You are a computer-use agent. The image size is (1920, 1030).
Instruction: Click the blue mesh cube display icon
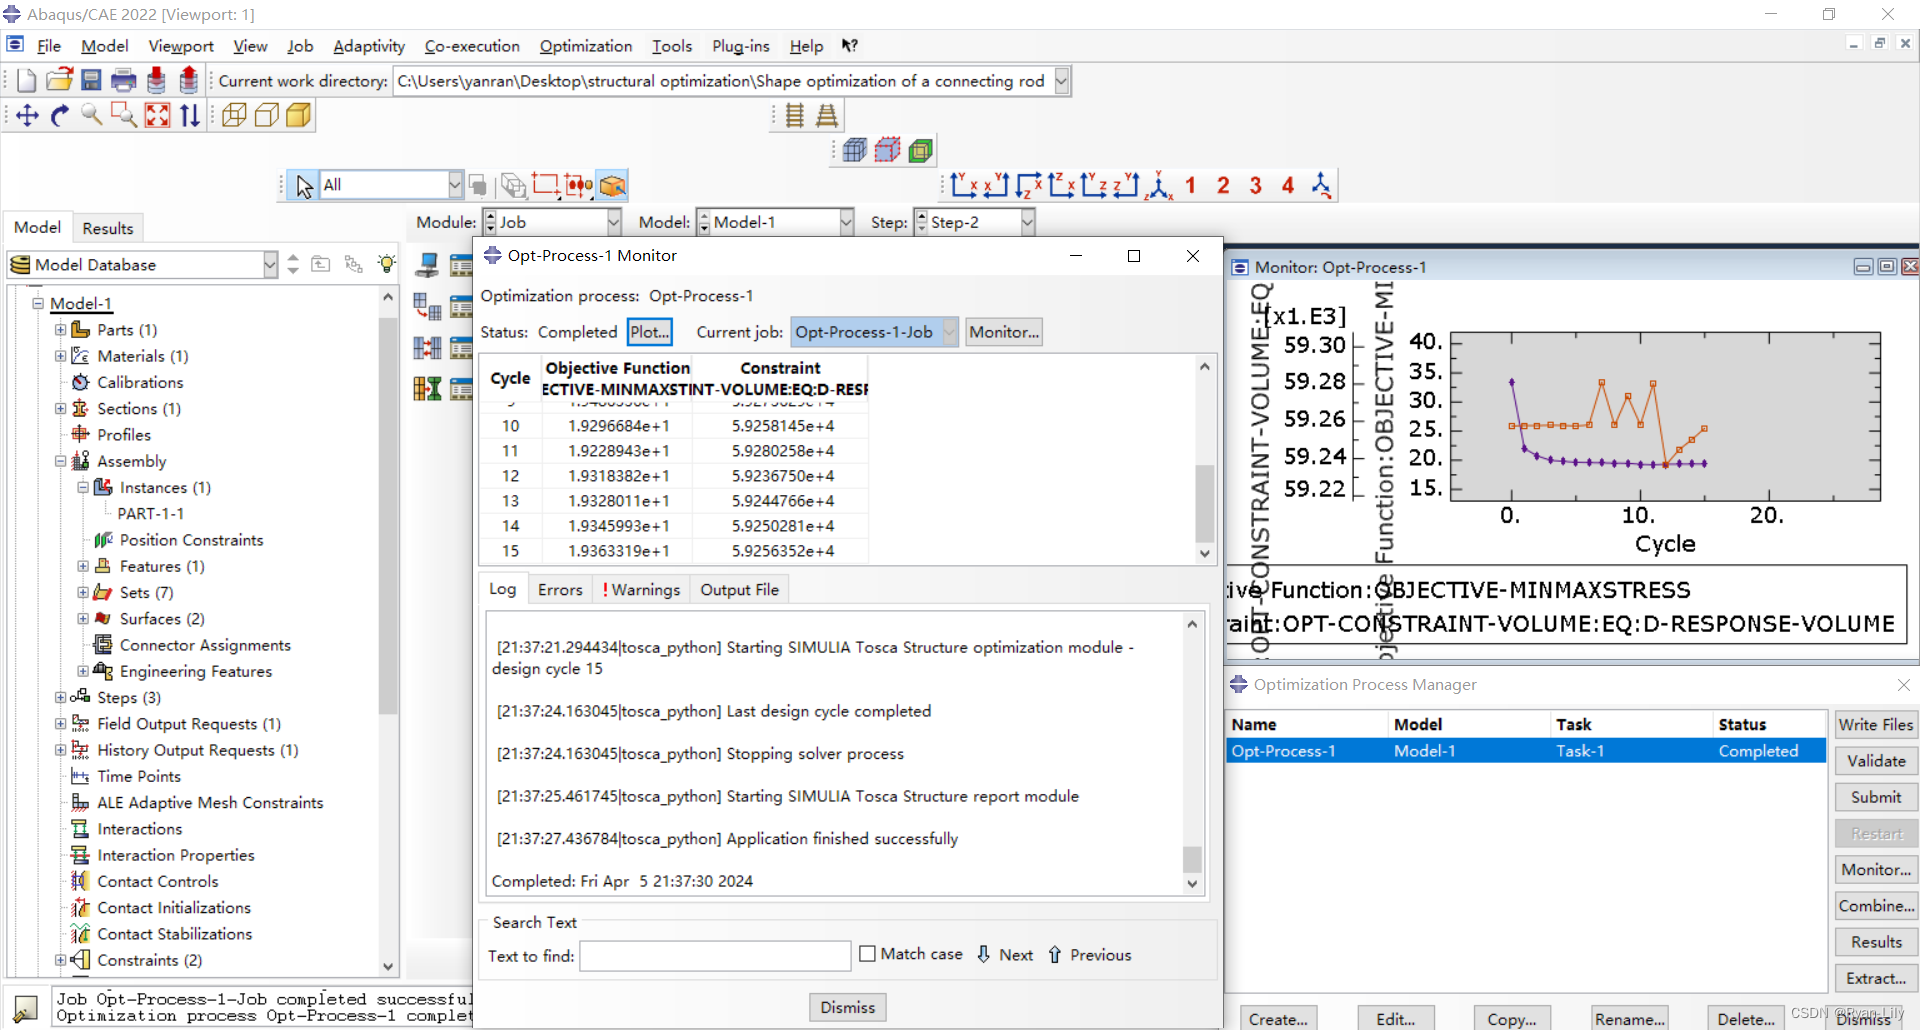855,150
